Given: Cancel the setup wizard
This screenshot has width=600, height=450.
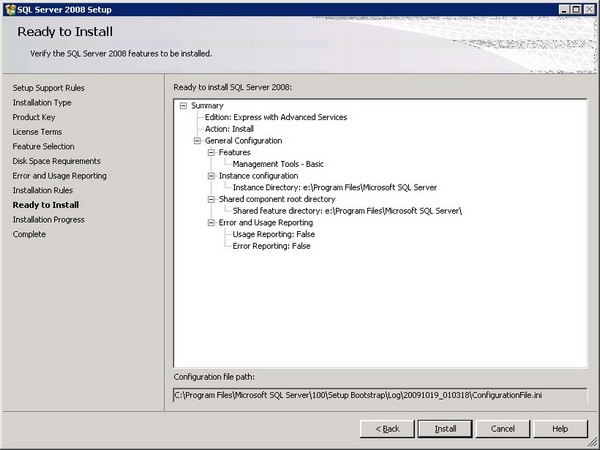Looking at the screenshot, I should click(503, 429).
